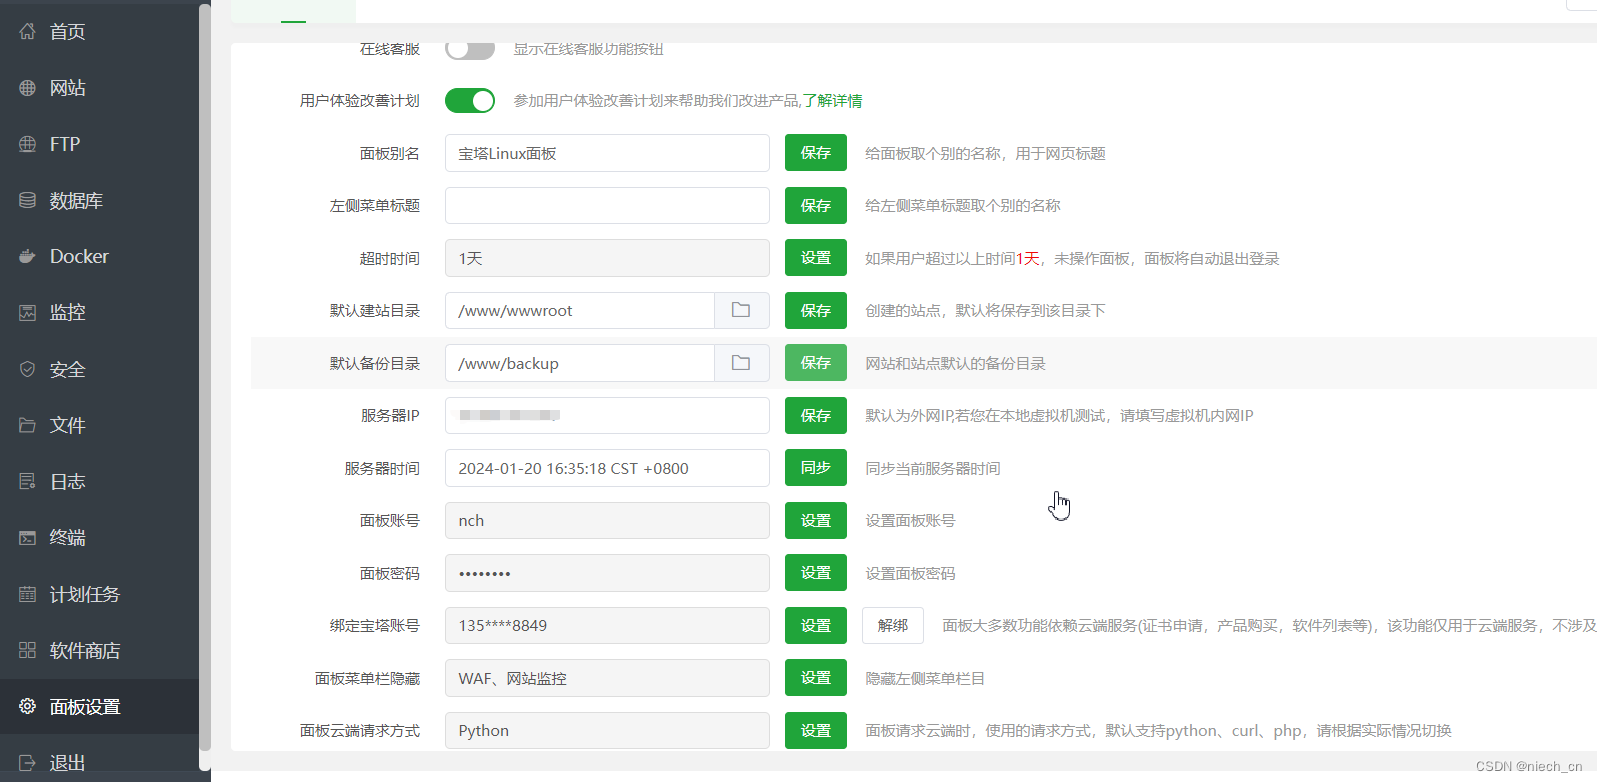
Task: Click the 服务器时间 field
Action: [607, 468]
